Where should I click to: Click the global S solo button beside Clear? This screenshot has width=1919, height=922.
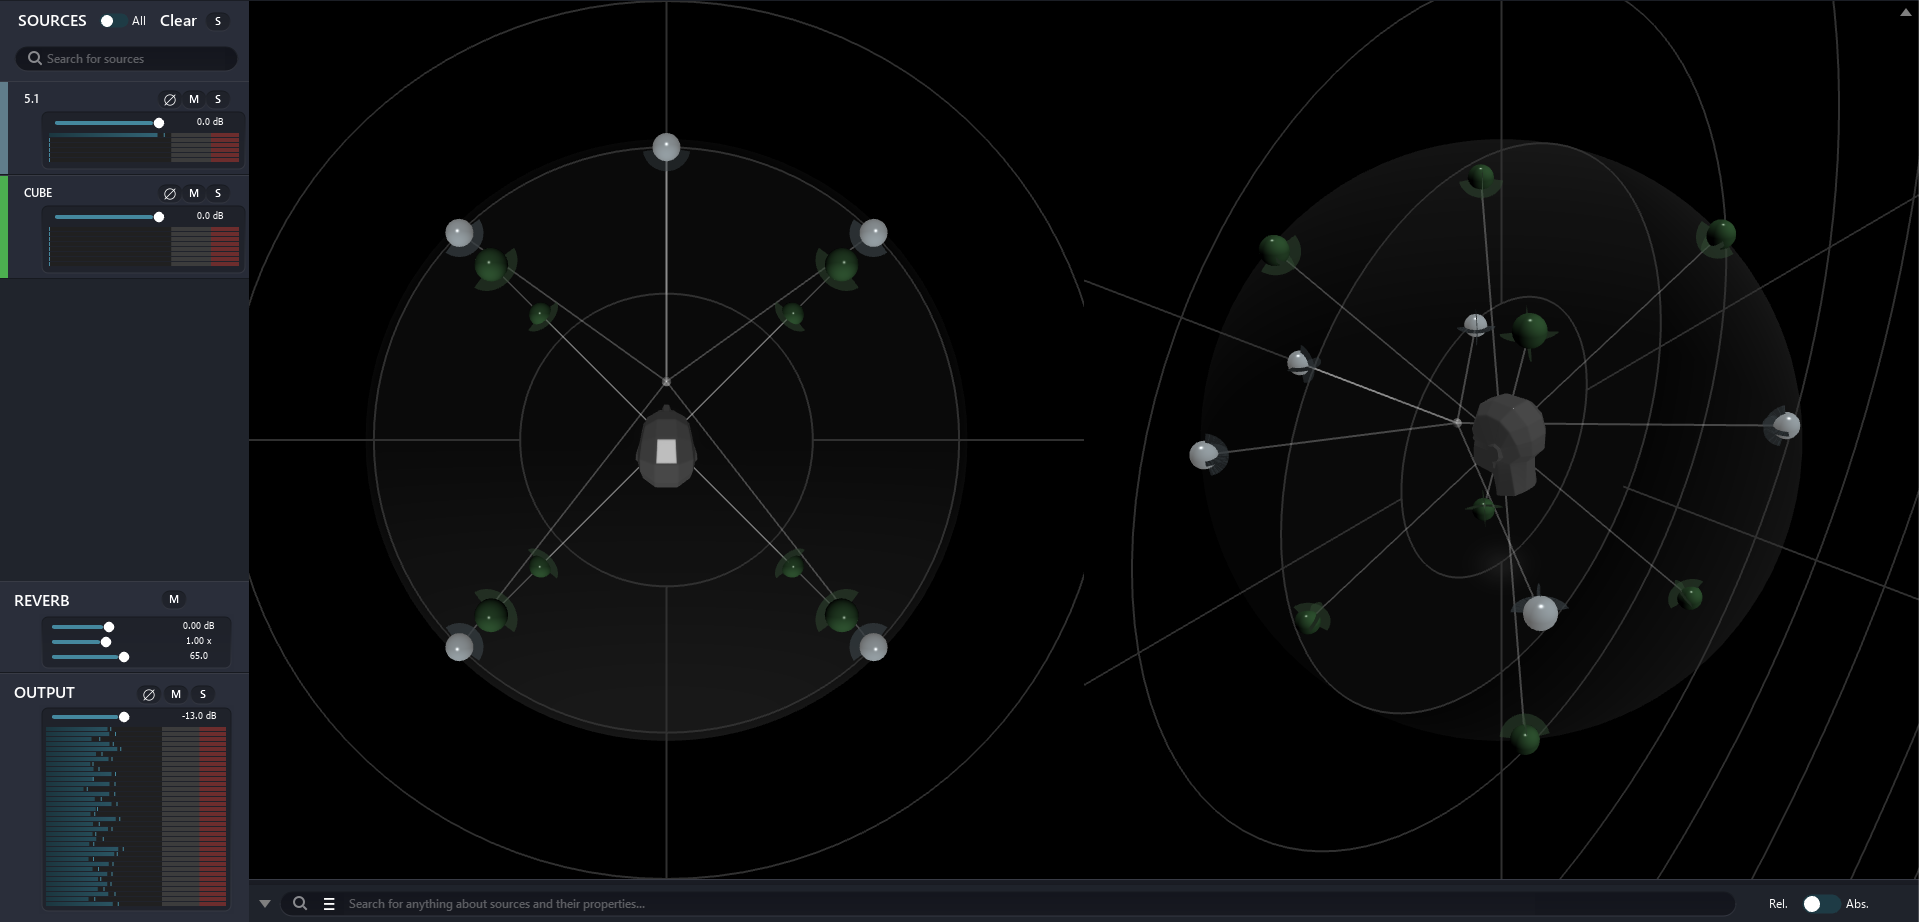point(218,21)
